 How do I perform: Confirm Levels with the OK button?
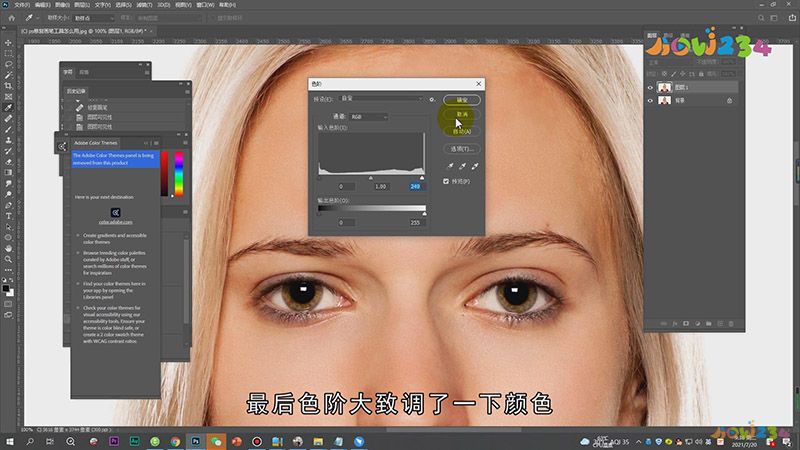462,100
